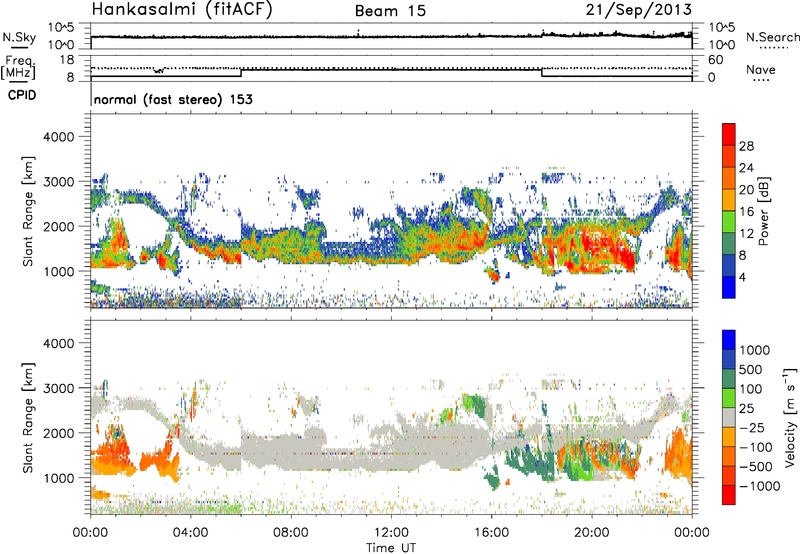800x554 pixels.
Task: Click the '18' frequency axis tick
Action: coord(67,60)
